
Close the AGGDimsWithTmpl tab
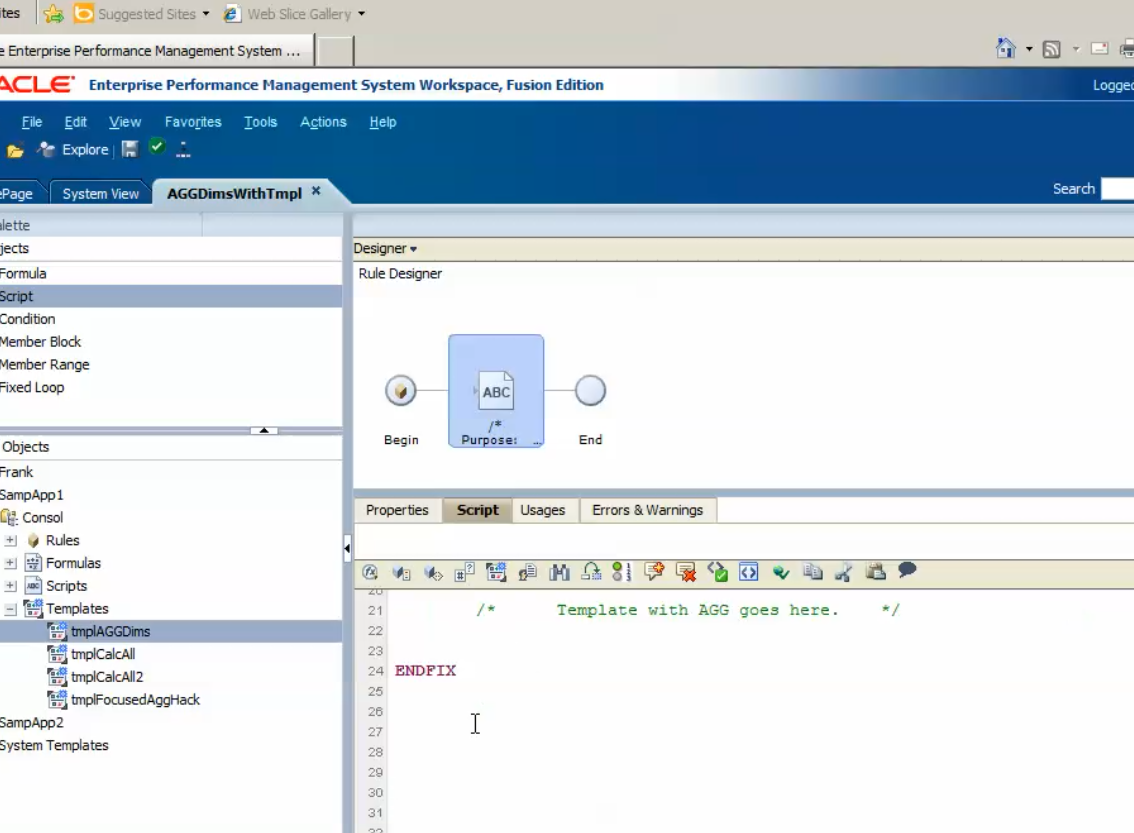(x=316, y=191)
